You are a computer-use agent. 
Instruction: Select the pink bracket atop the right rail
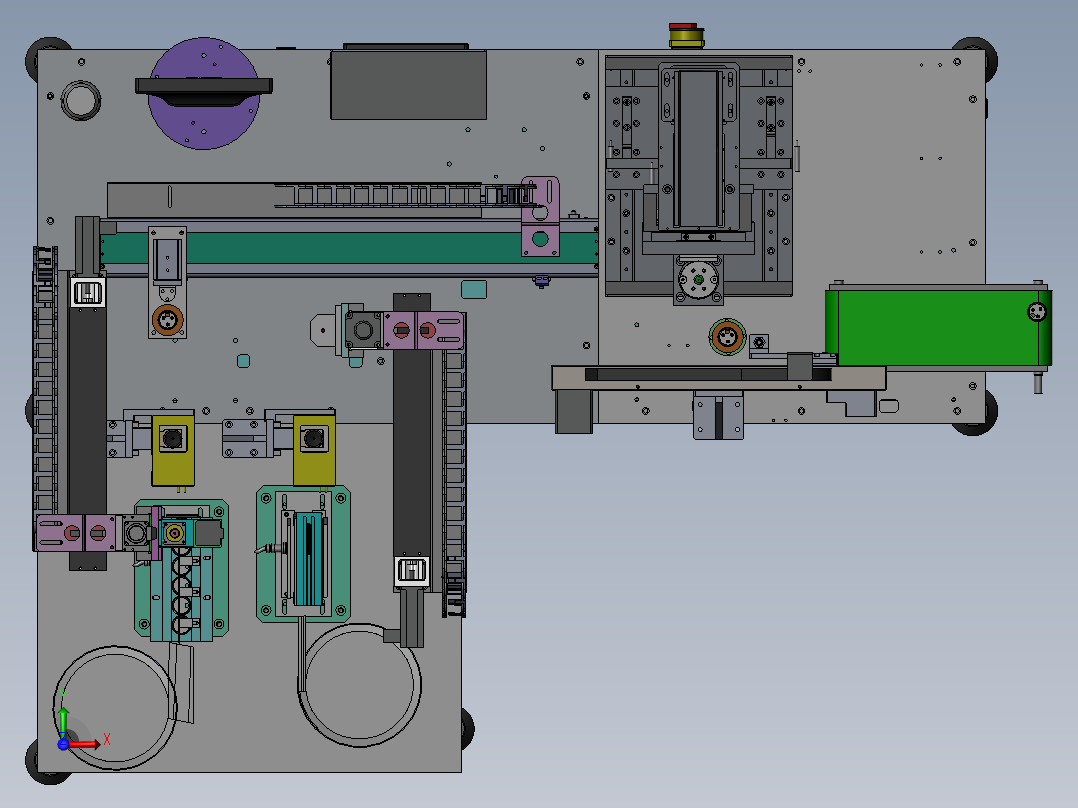[424, 331]
